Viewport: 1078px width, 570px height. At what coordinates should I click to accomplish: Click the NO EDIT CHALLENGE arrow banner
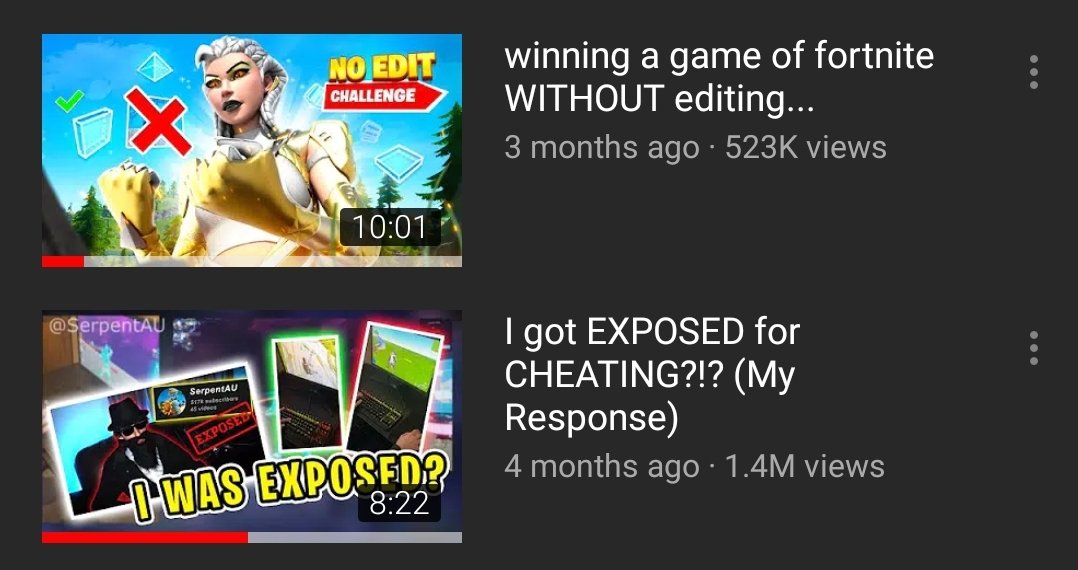(x=382, y=84)
